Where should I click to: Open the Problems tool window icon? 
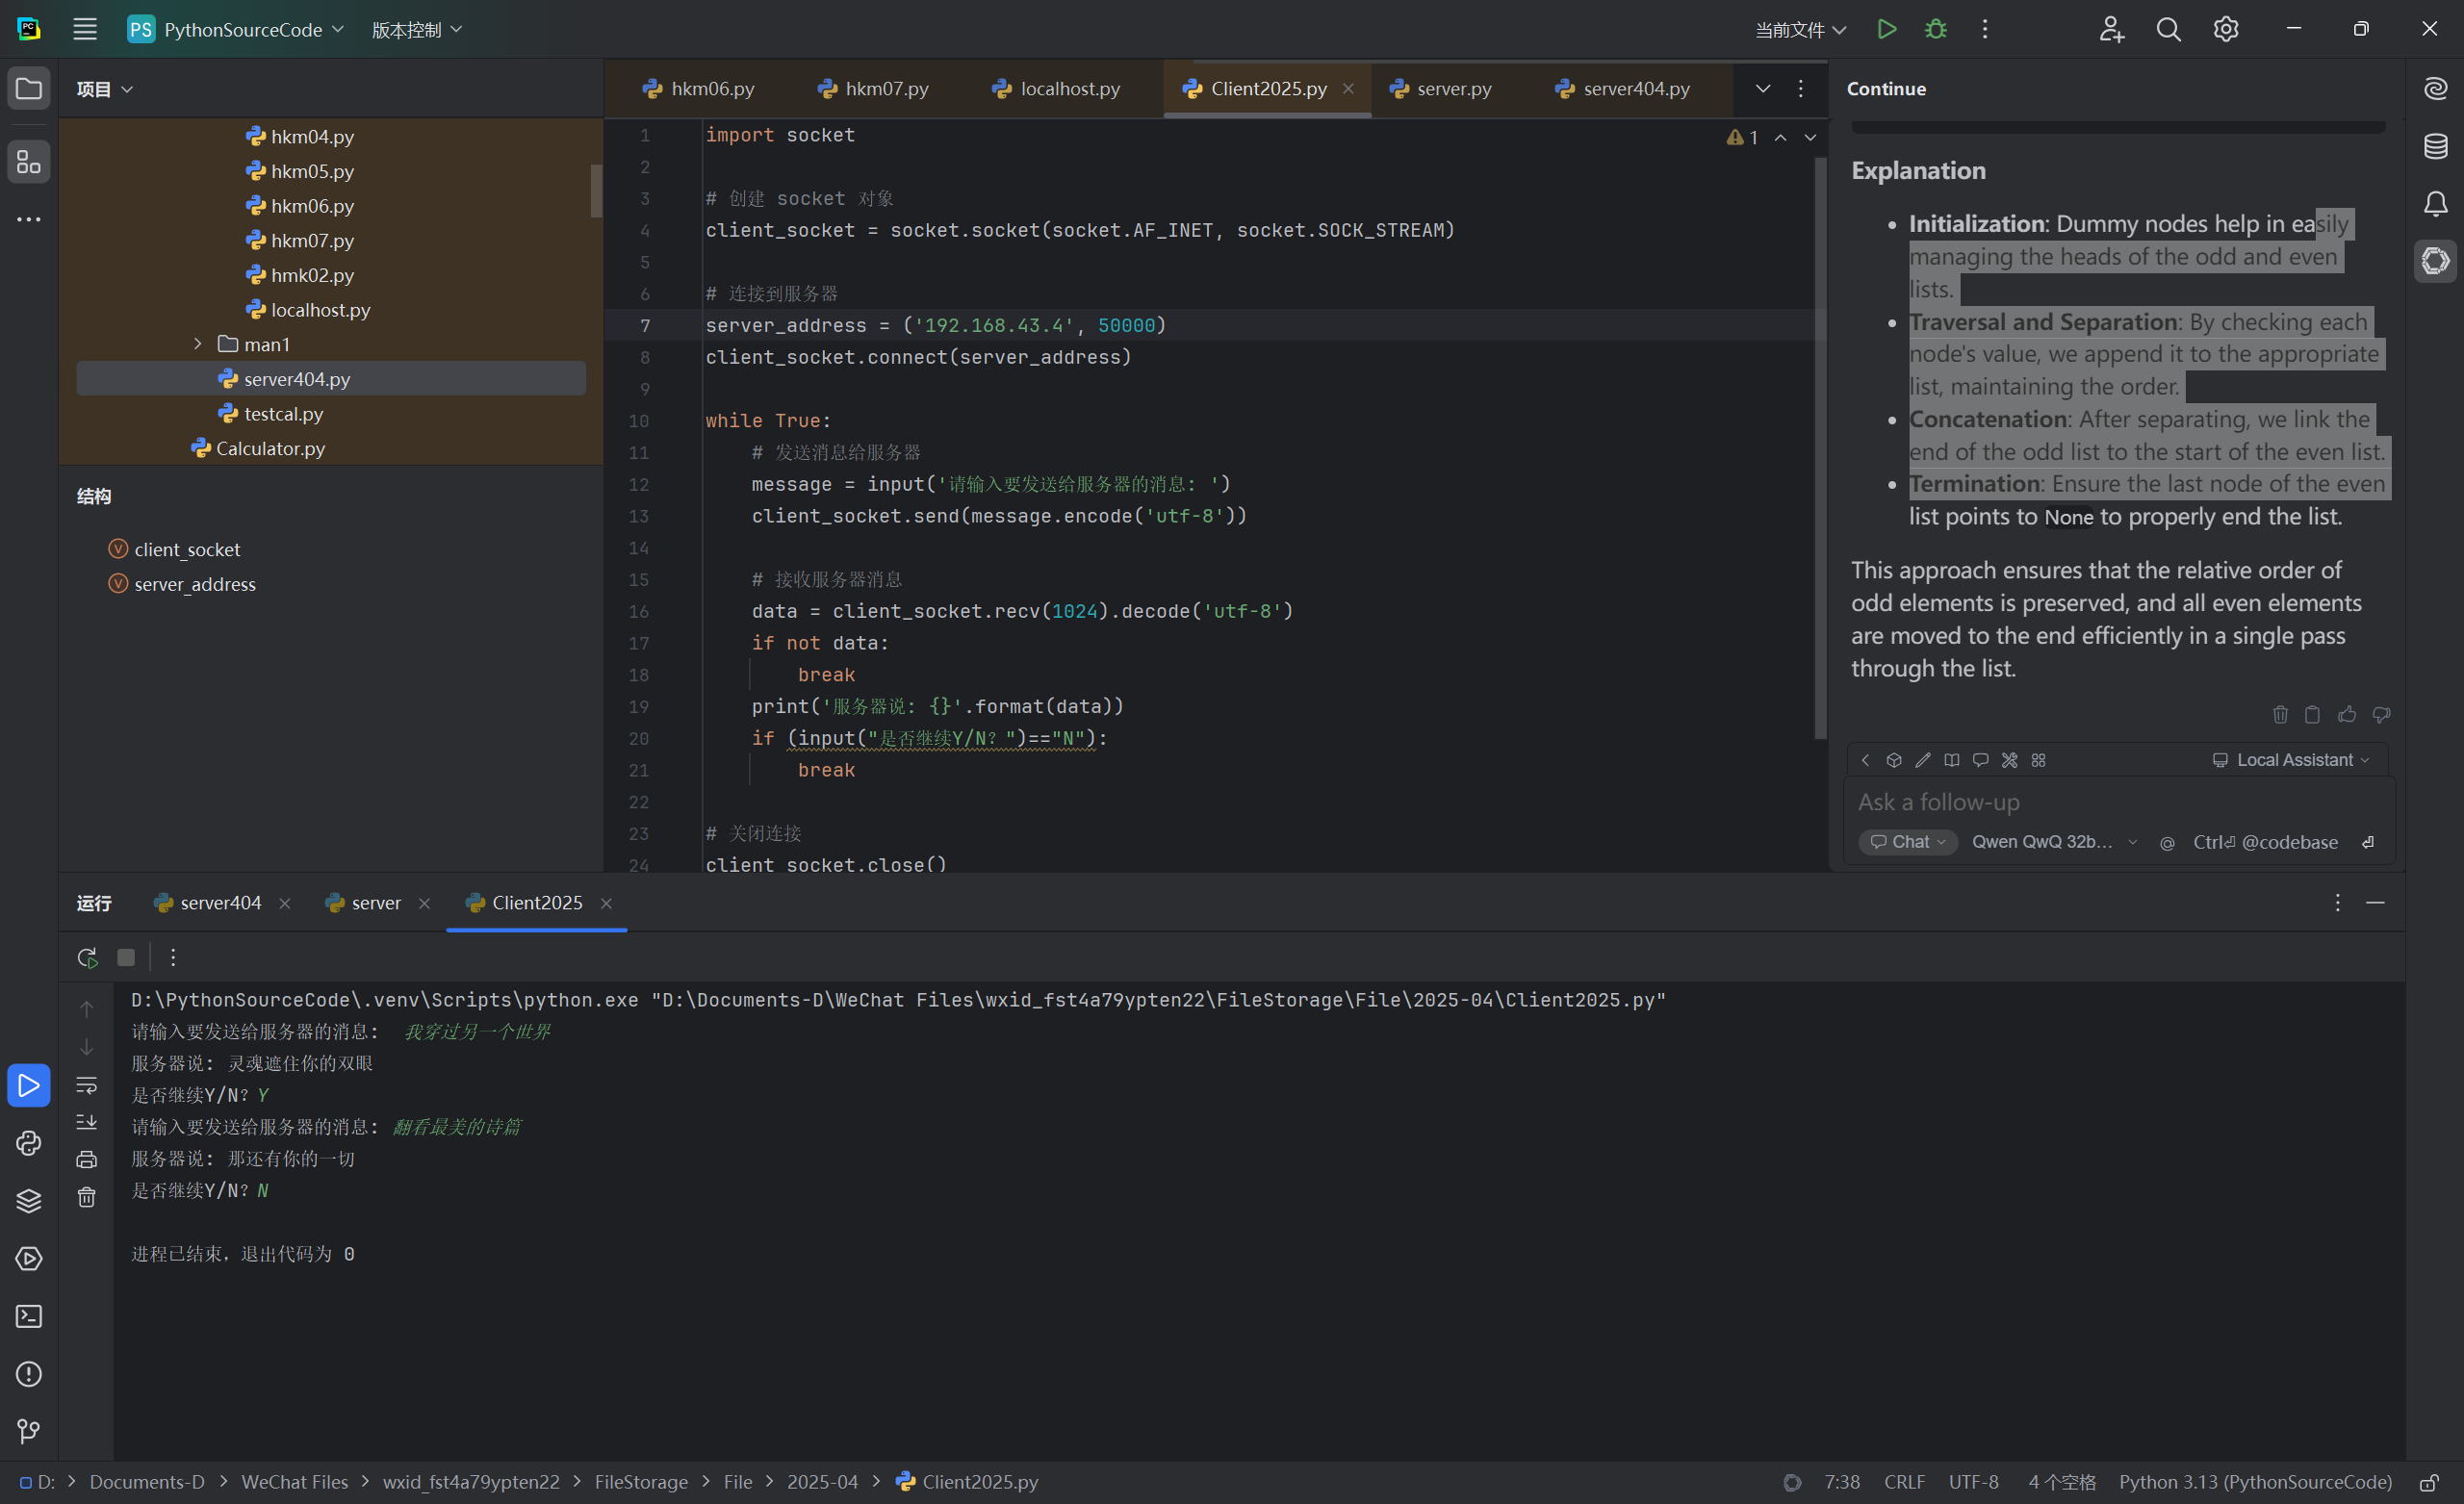coord(29,1374)
